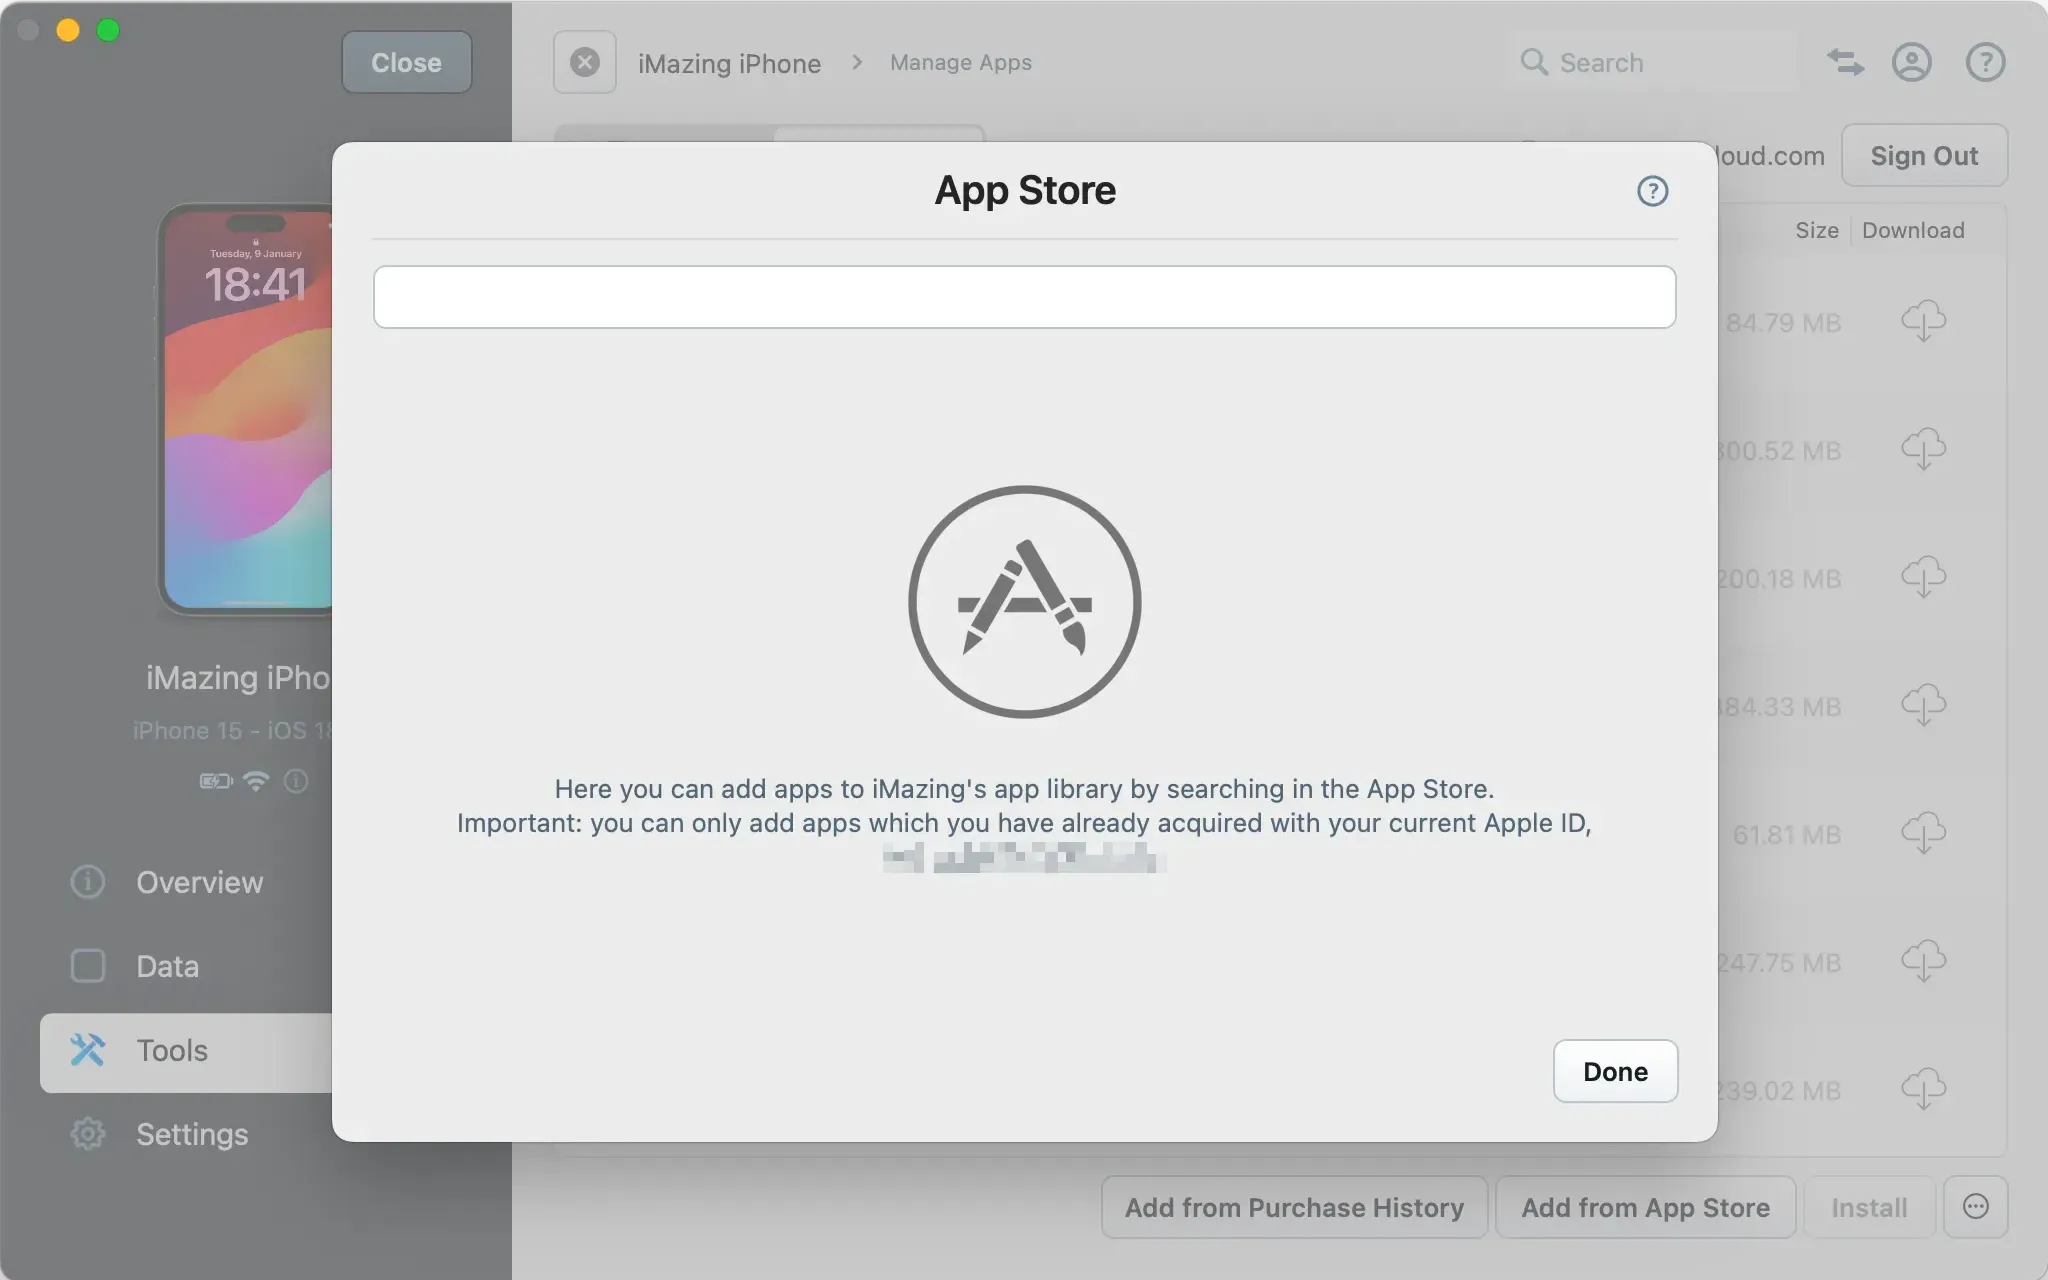Download the 84.79 MB app via its cloud icon
The image size is (2048, 1280).
[1925, 322]
